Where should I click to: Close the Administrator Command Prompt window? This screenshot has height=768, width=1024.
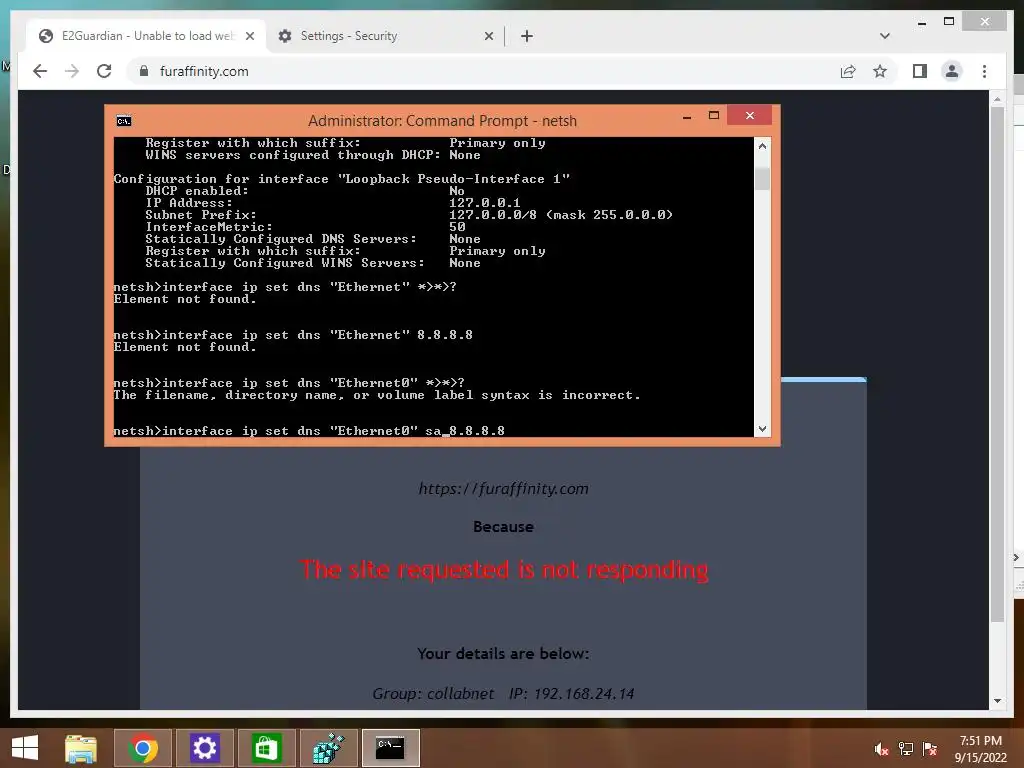point(749,116)
